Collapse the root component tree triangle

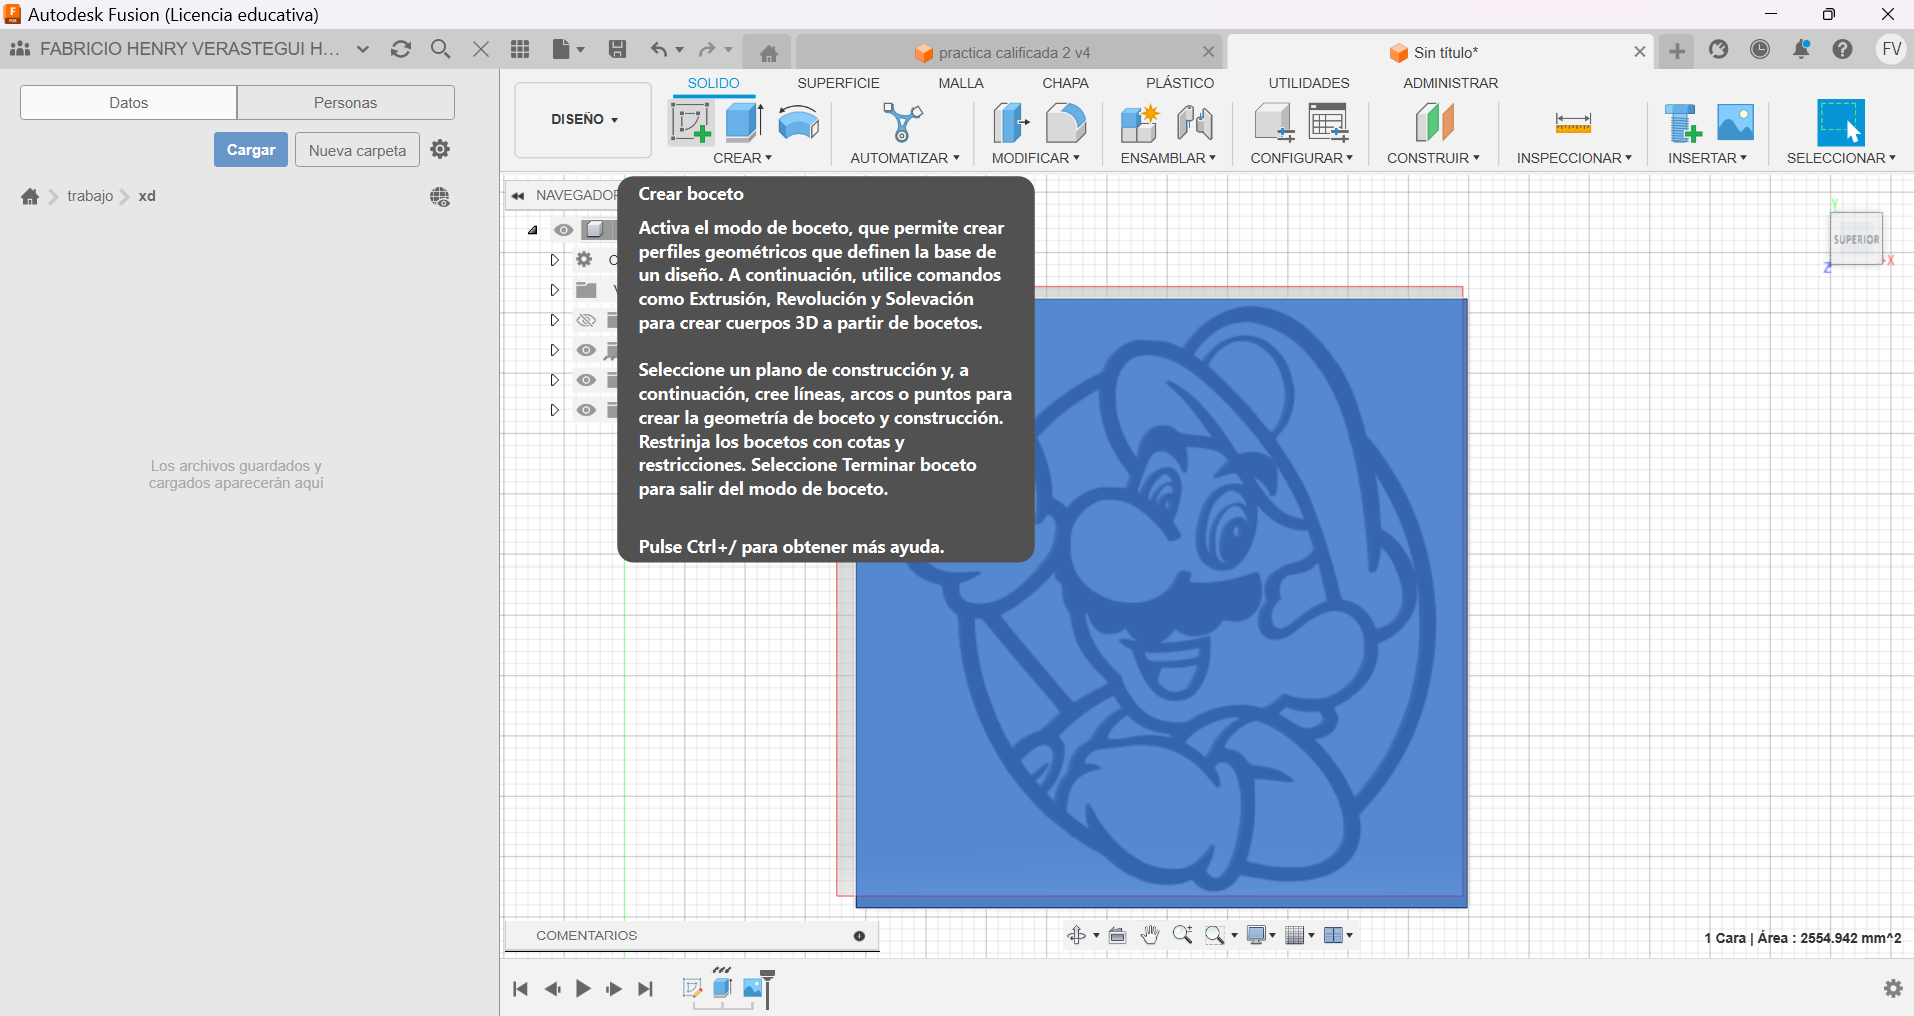(533, 230)
